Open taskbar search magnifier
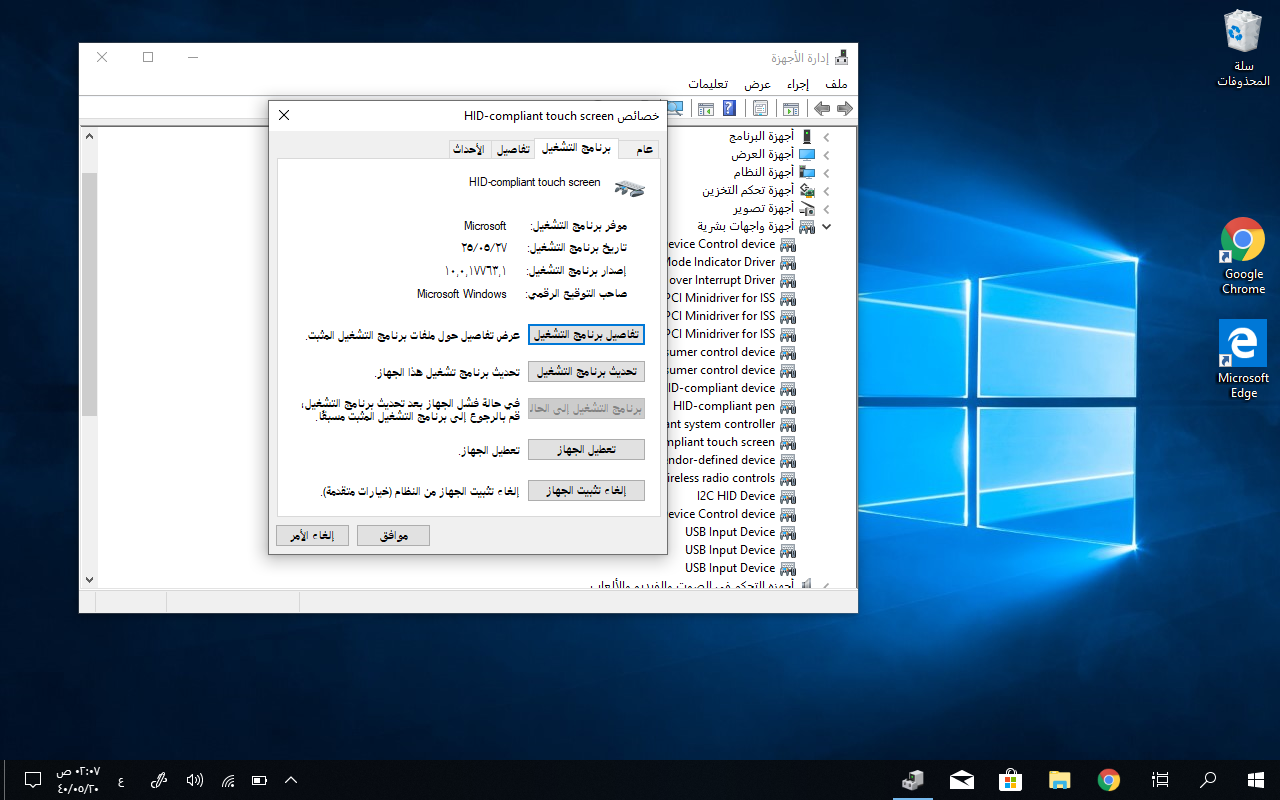The height and width of the screenshot is (800, 1280). tap(1208, 780)
